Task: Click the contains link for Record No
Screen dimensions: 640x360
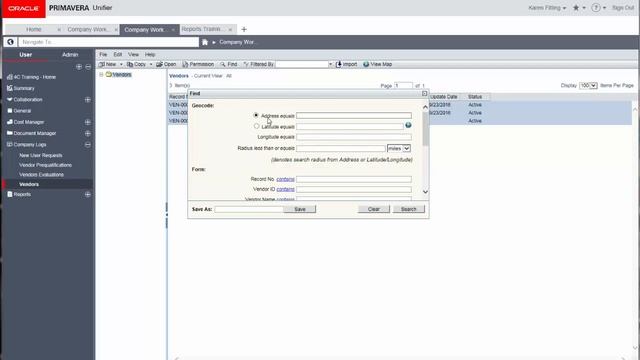Action: [x=285, y=179]
